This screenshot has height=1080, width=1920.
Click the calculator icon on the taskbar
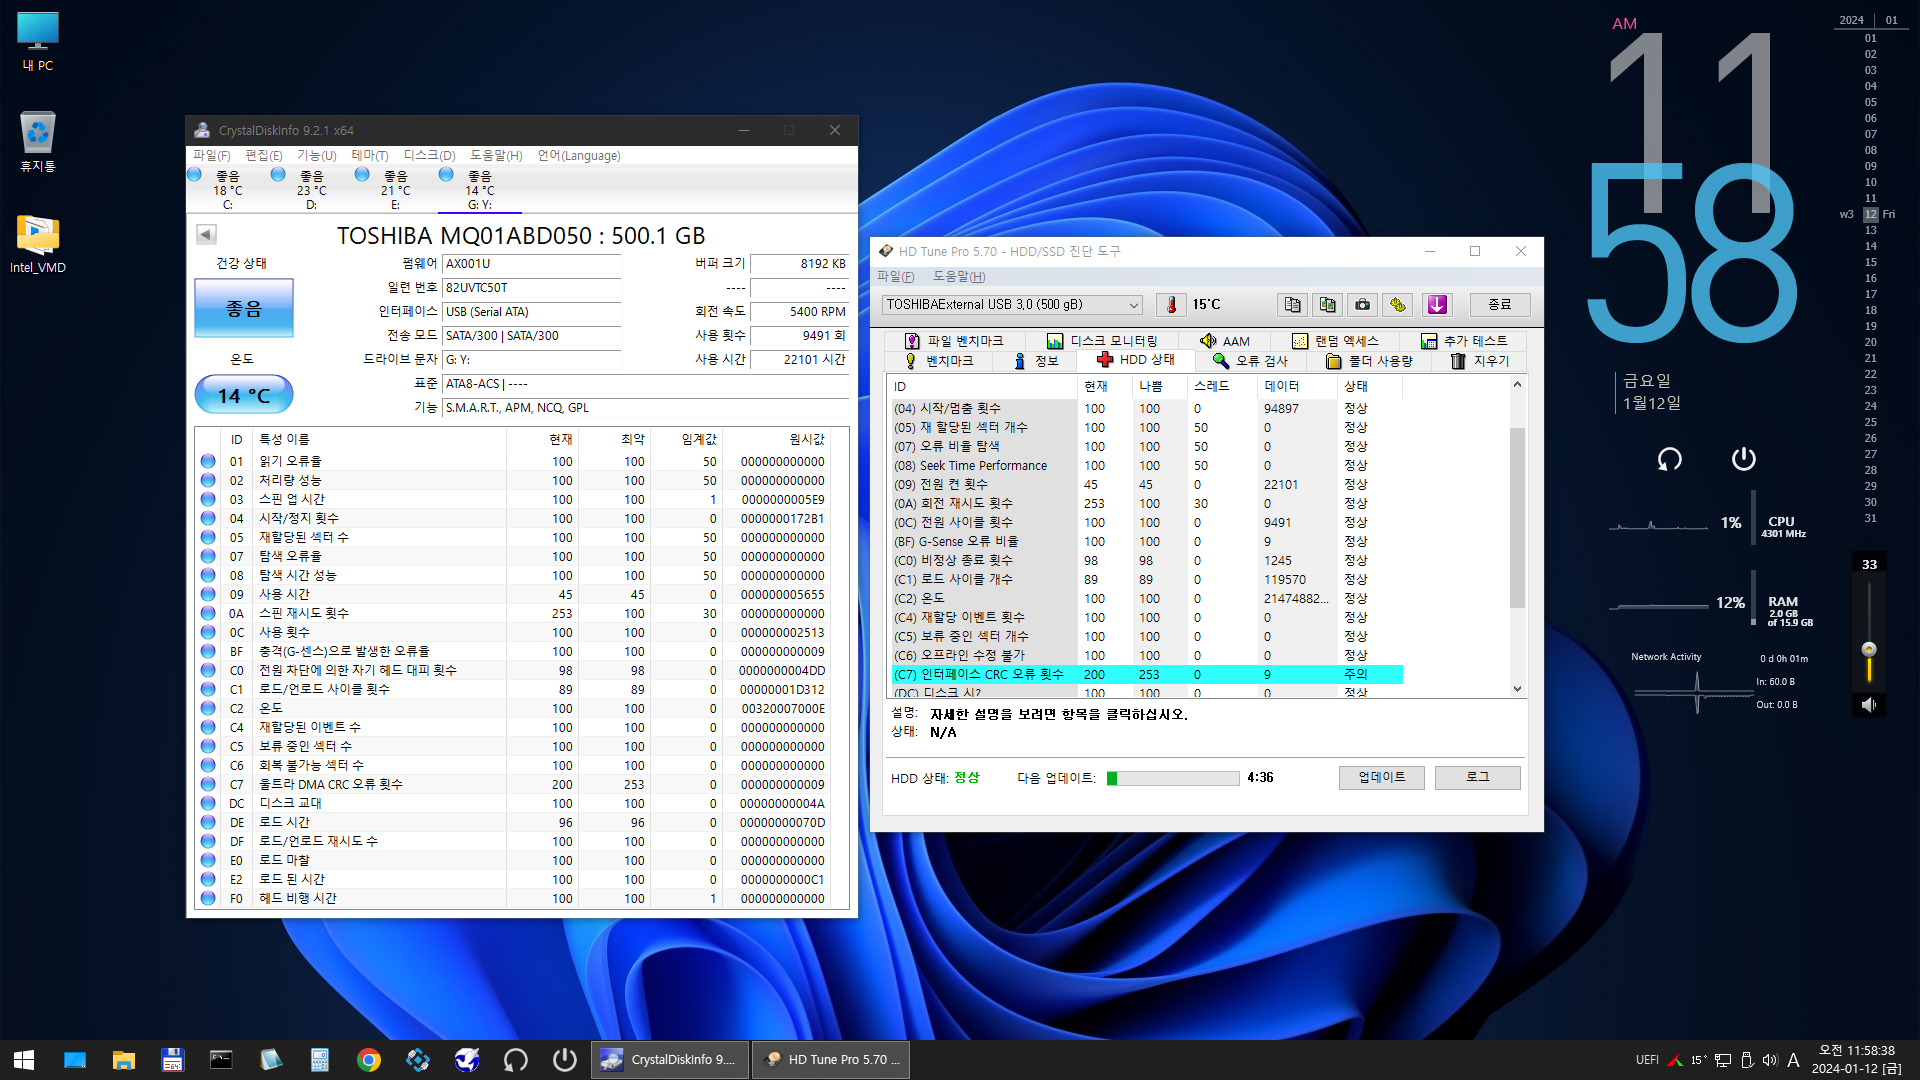[320, 1060]
